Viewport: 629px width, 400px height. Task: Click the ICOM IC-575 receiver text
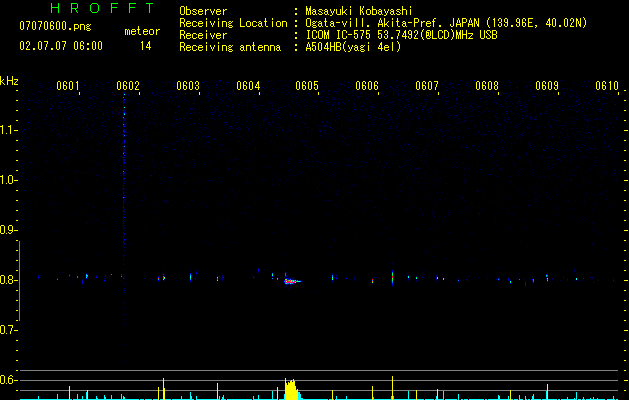pos(401,35)
